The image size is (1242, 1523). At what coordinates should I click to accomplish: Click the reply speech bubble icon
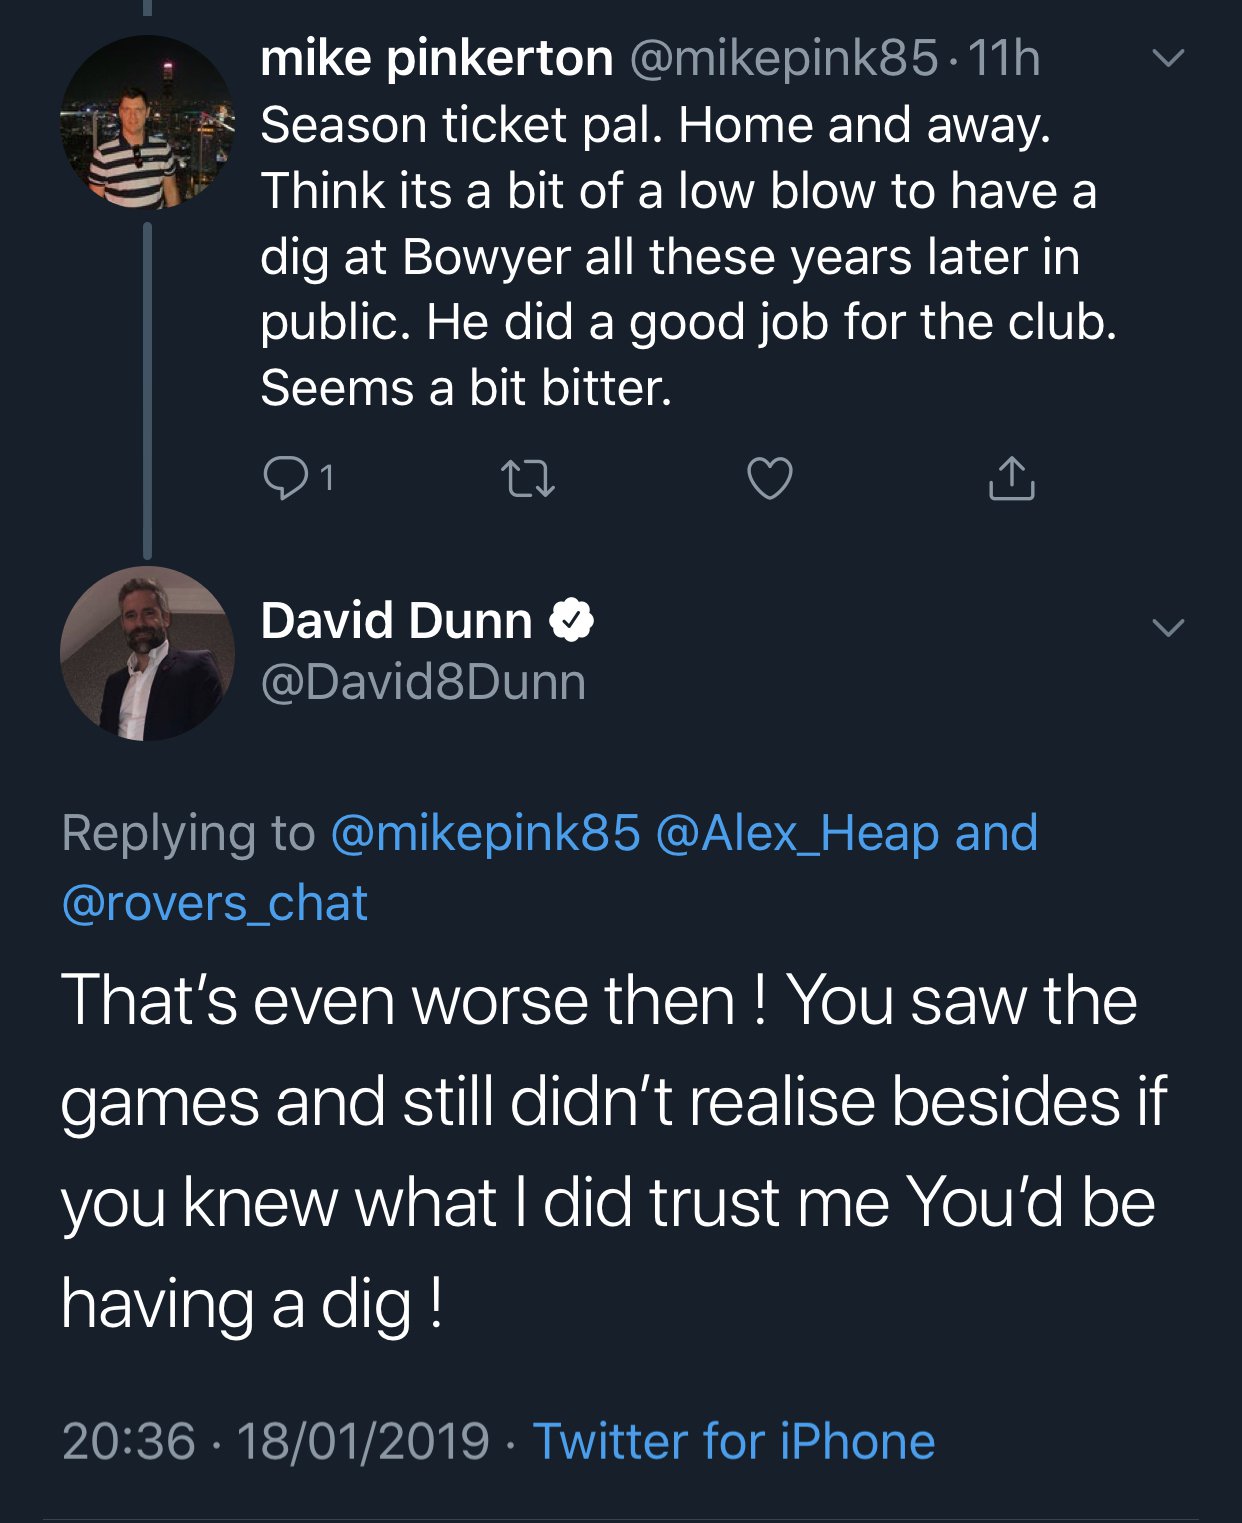pyautogui.click(x=285, y=478)
